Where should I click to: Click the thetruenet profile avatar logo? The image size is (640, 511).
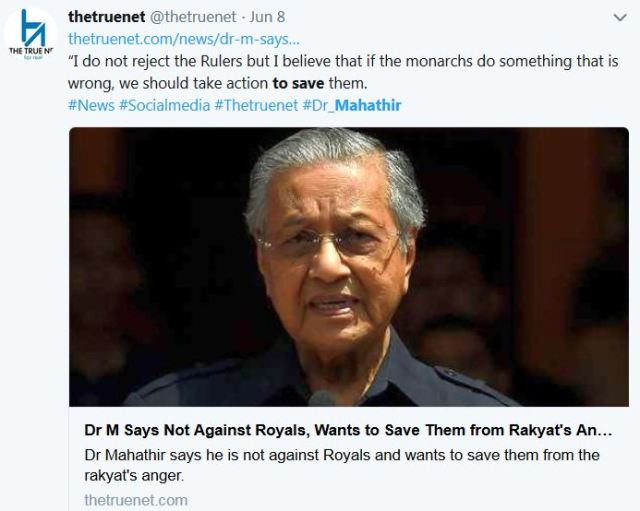click(31, 34)
